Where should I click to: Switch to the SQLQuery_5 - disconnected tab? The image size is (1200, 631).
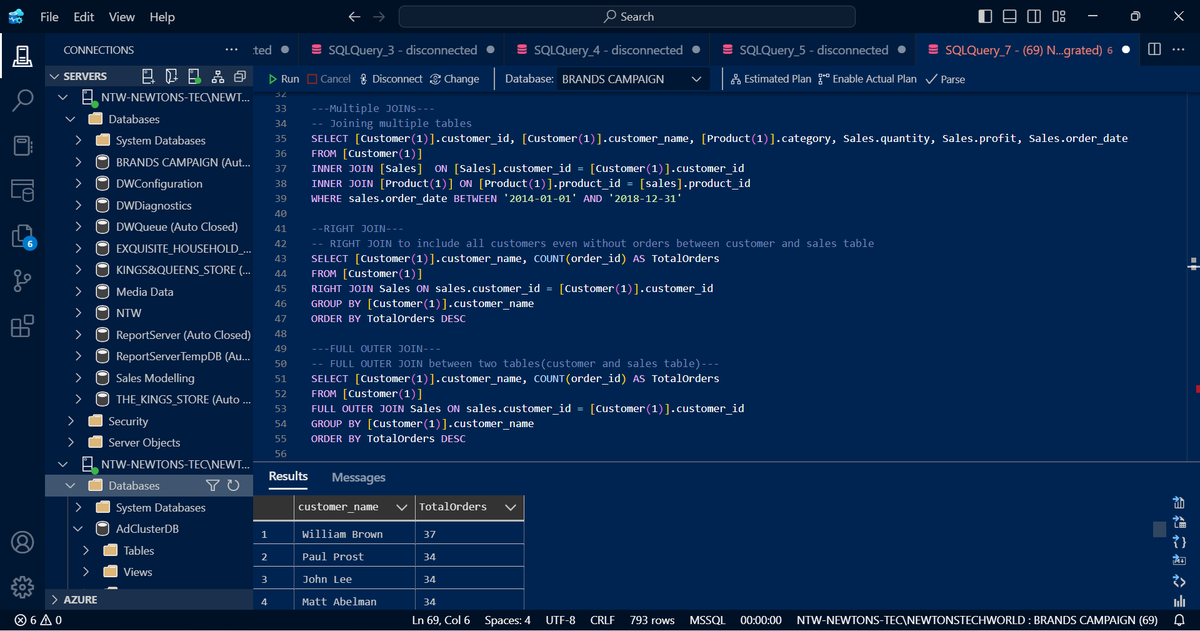[814, 50]
